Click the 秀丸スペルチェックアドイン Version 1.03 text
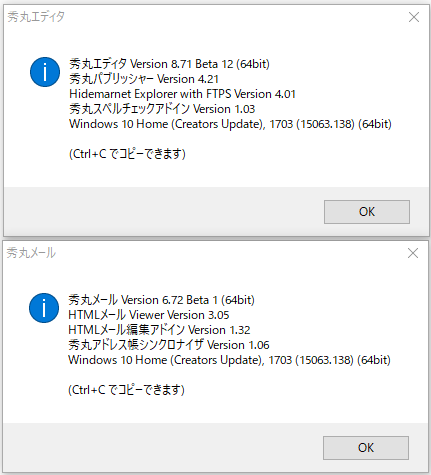Screen dimensions: 431x475 click(162, 109)
